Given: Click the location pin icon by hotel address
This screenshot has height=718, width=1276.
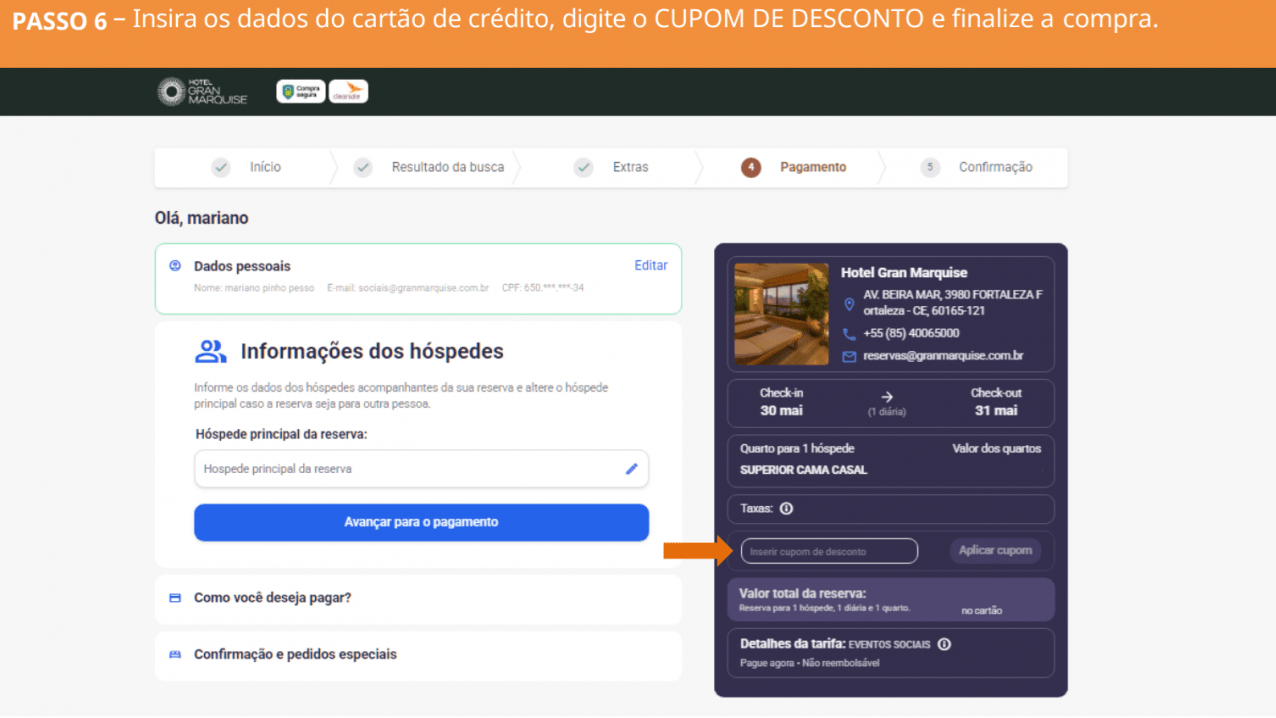Looking at the screenshot, I should pyautogui.click(x=849, y=304).
